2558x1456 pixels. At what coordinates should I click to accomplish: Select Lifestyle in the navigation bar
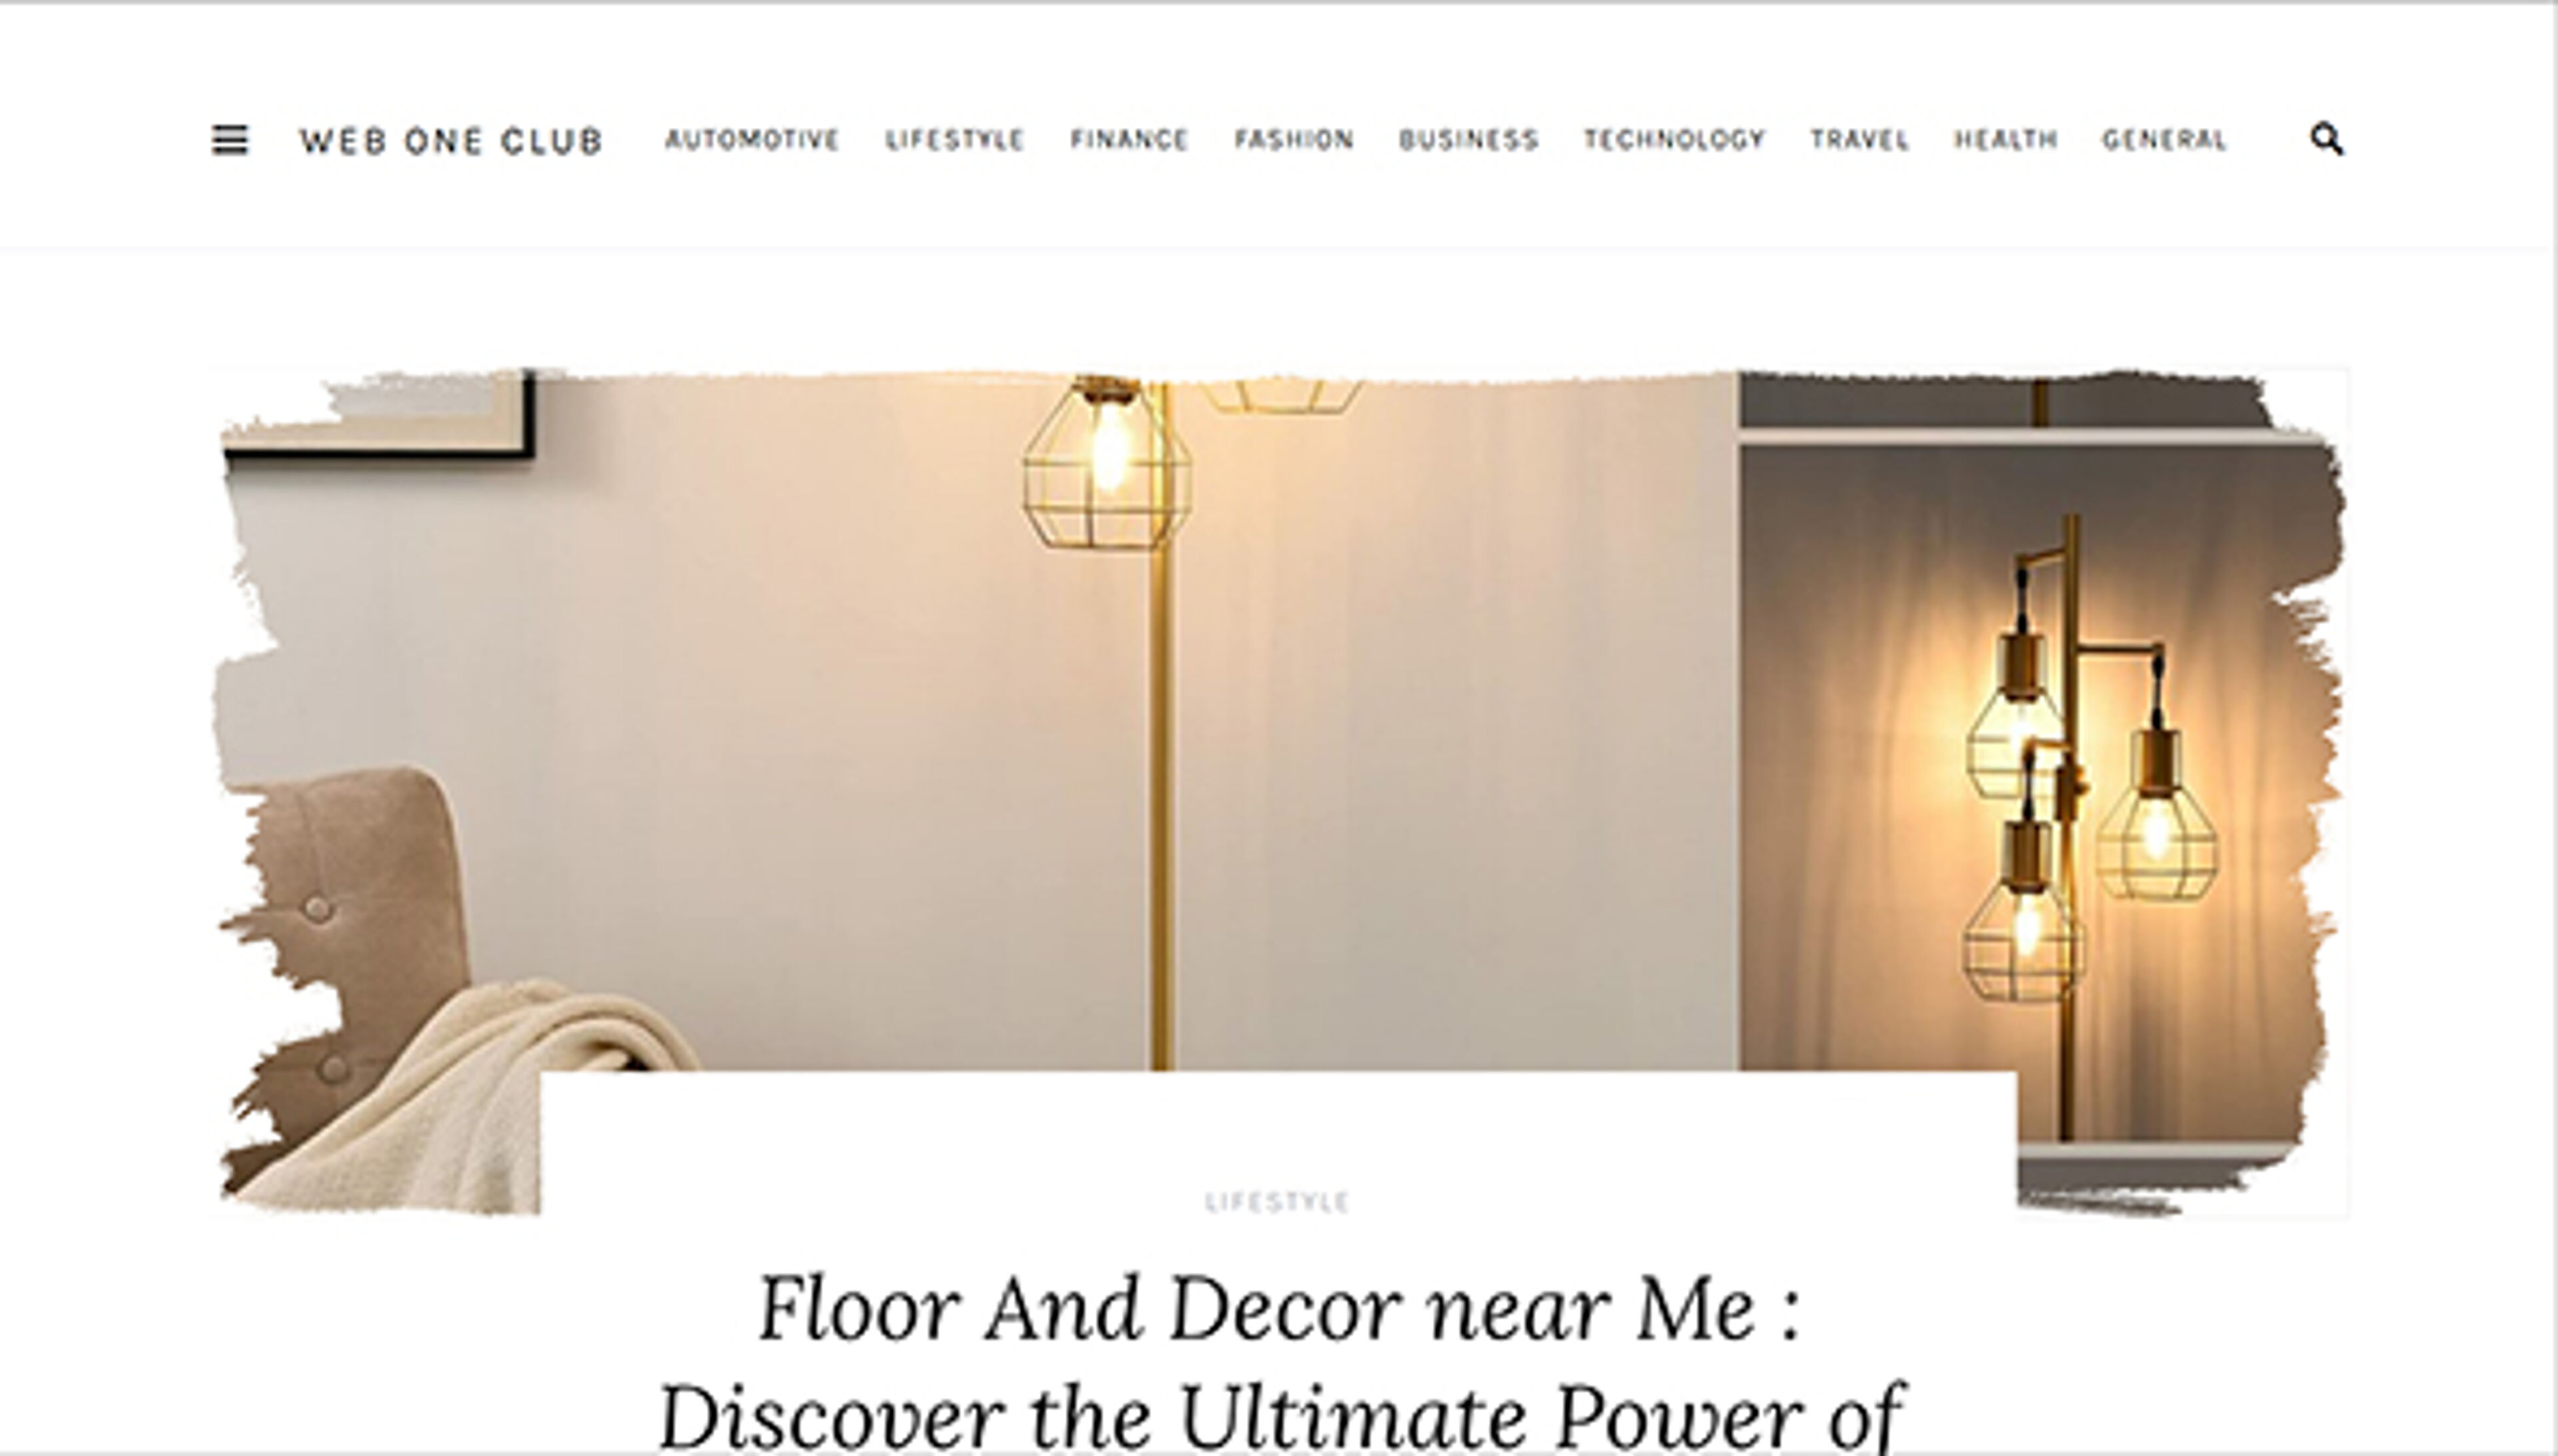[955, 140]
